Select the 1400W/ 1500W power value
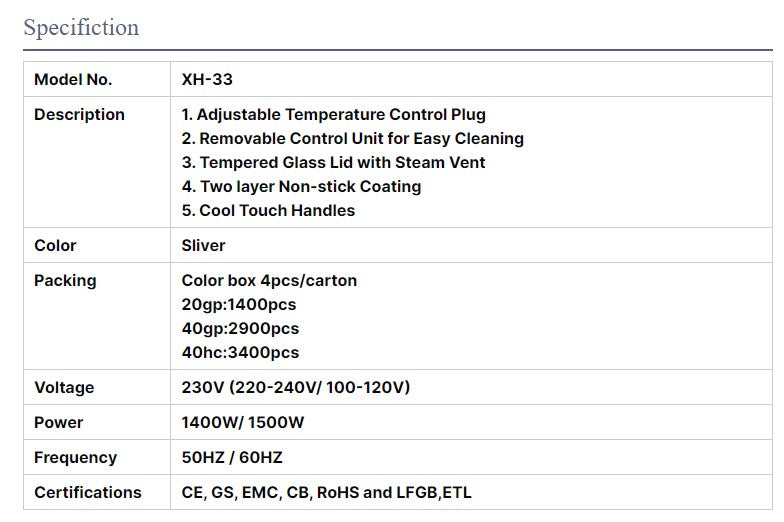Image resolution: width=784 pixels, height=522 pixels. click(x=243, y=423)
